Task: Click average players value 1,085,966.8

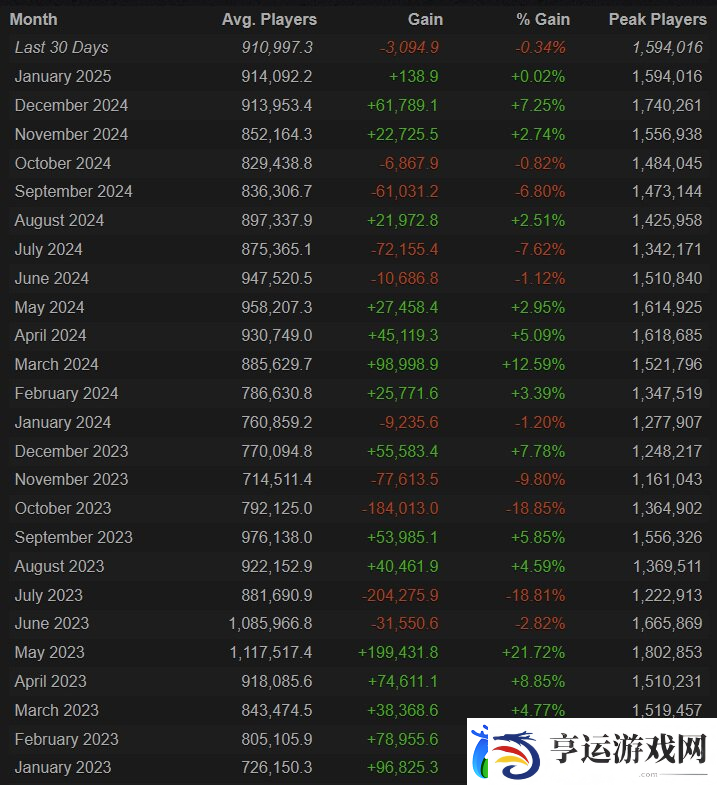Action: (271, 624)
